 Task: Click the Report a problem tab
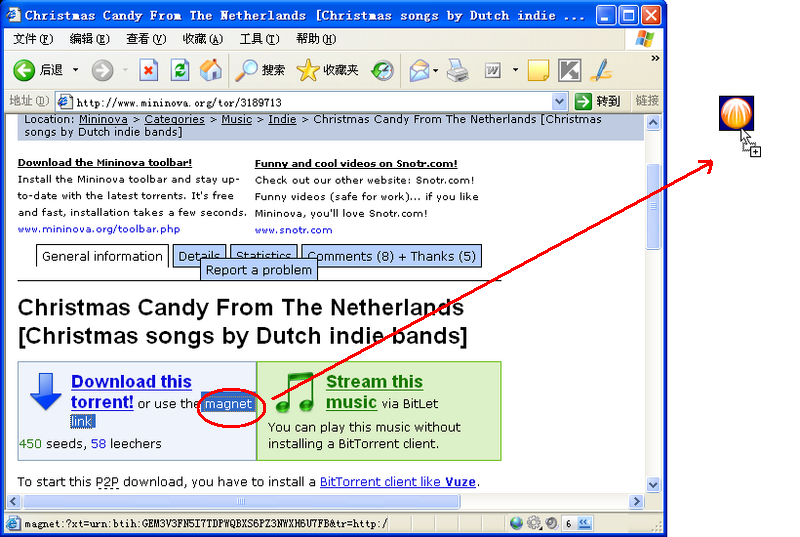click(x=259, y=270)
